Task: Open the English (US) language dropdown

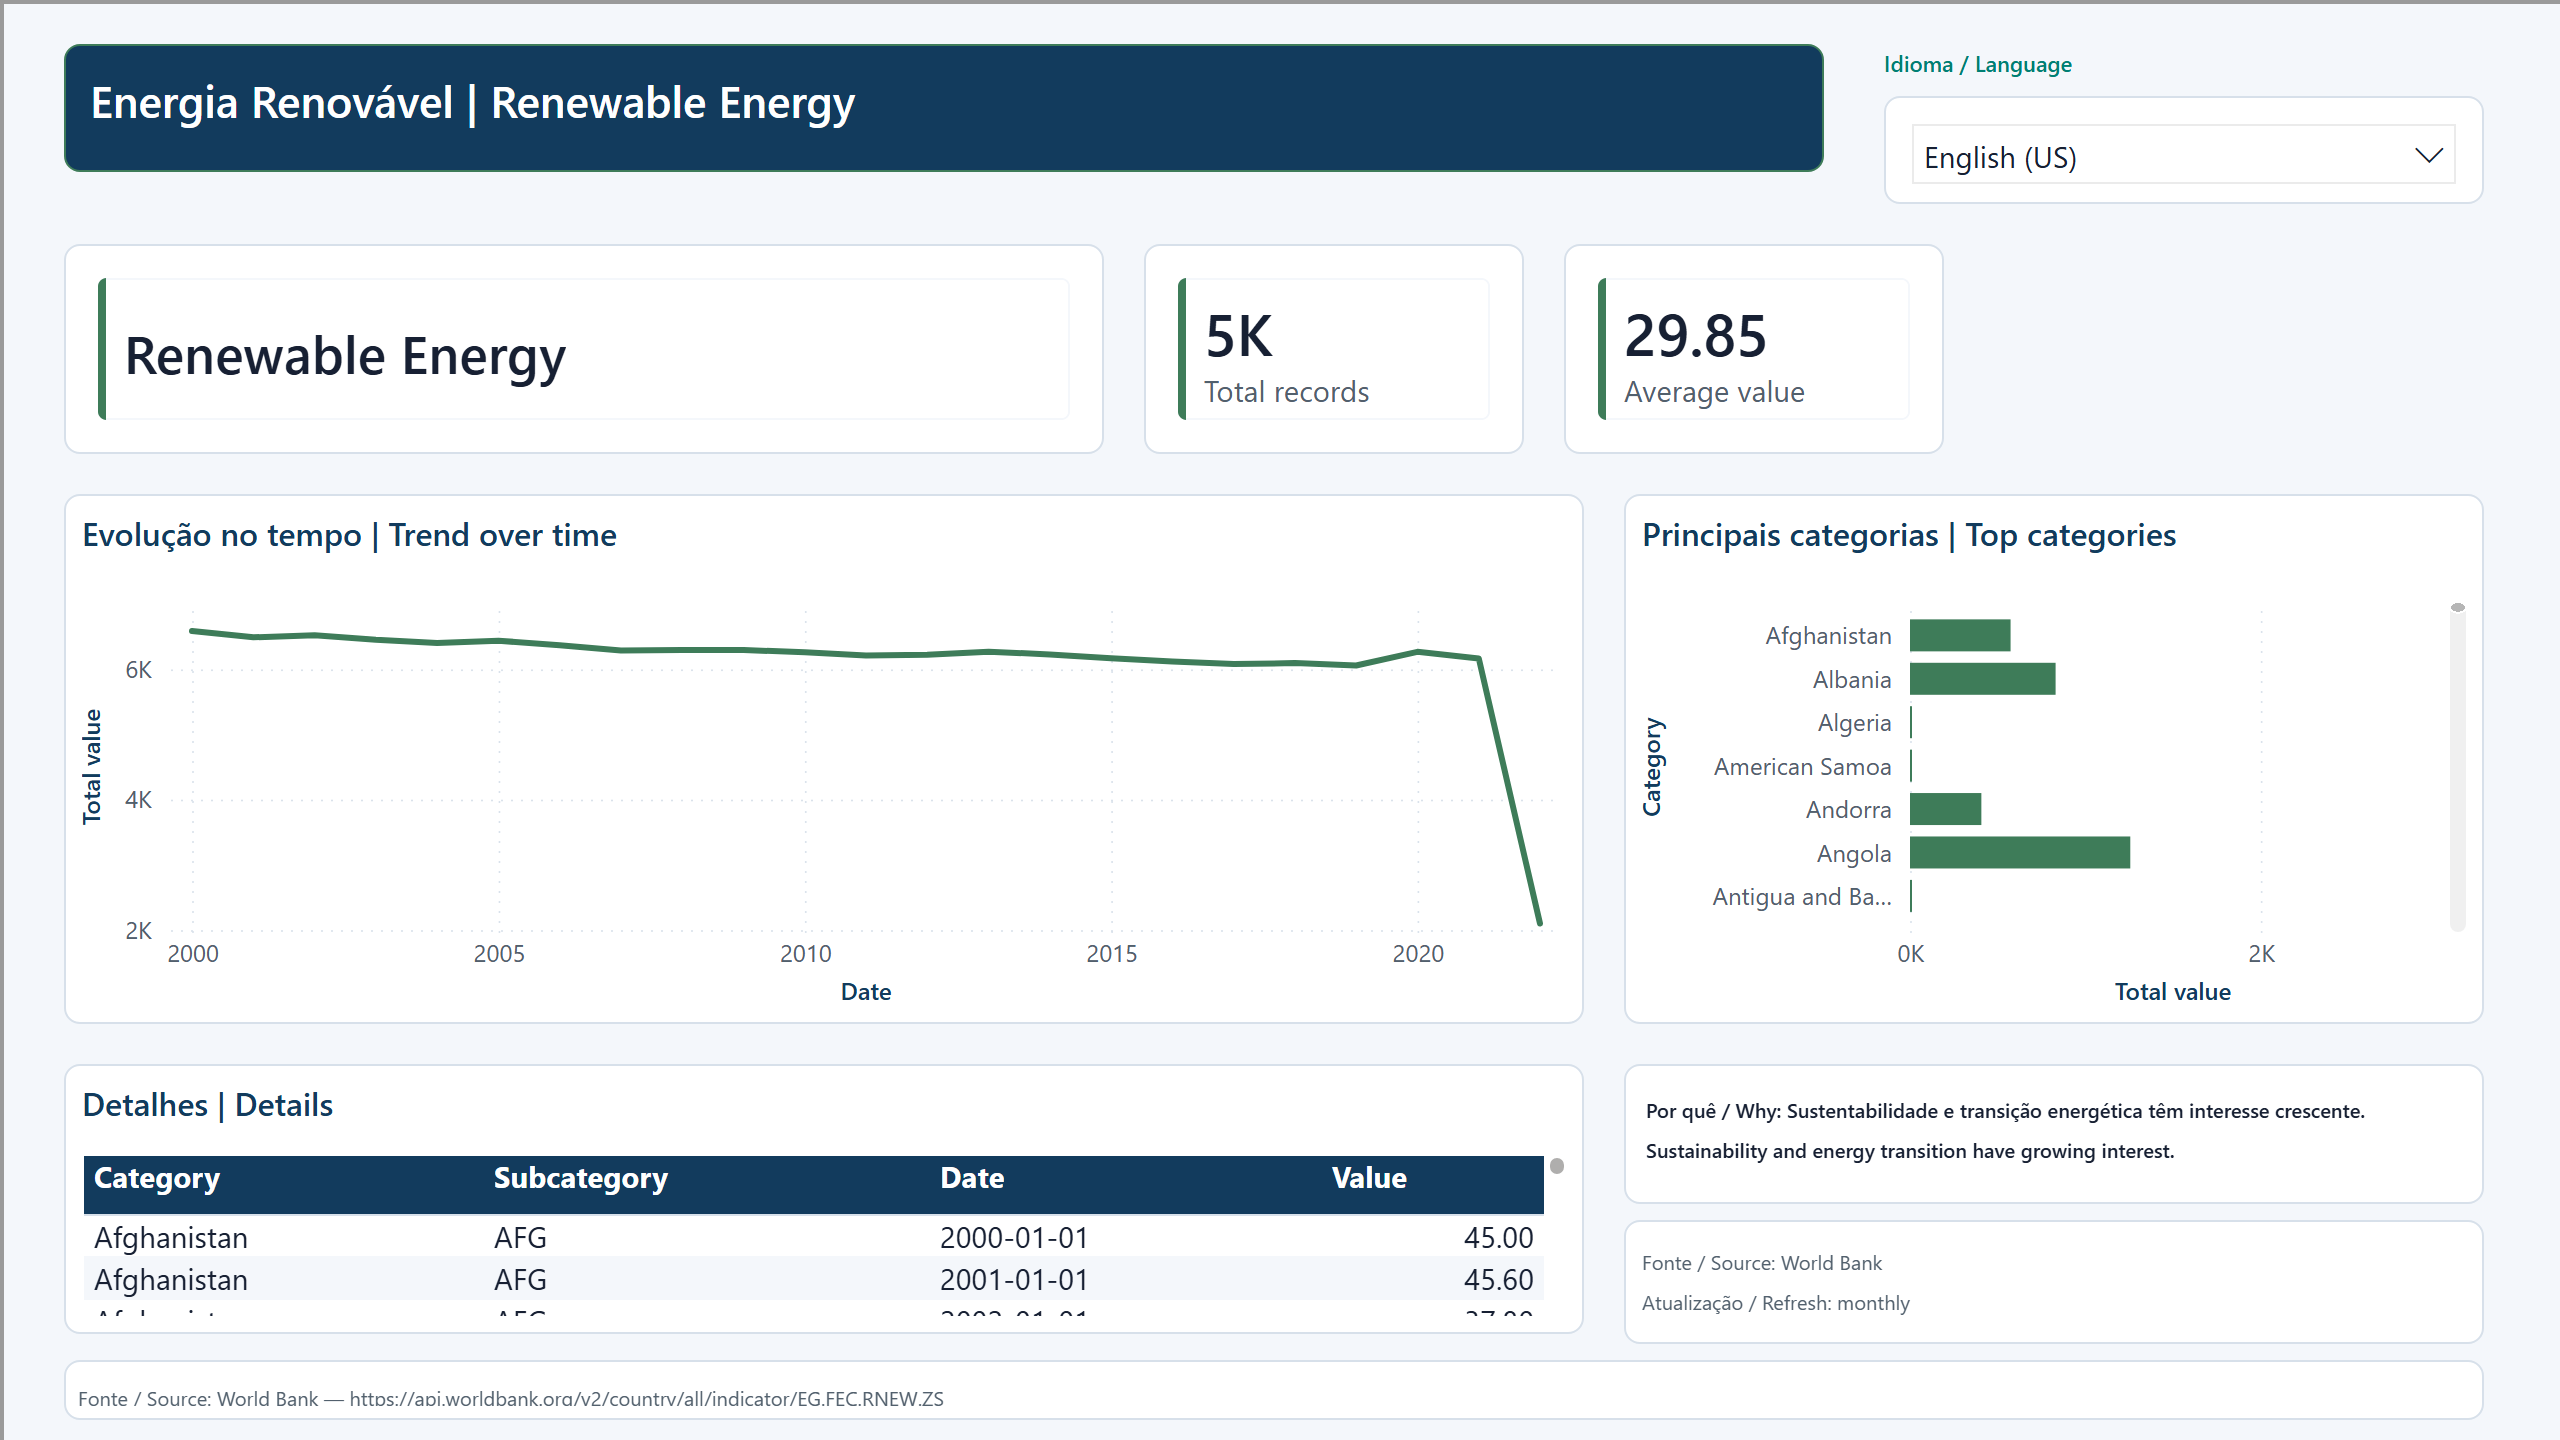Action: 2183,155
